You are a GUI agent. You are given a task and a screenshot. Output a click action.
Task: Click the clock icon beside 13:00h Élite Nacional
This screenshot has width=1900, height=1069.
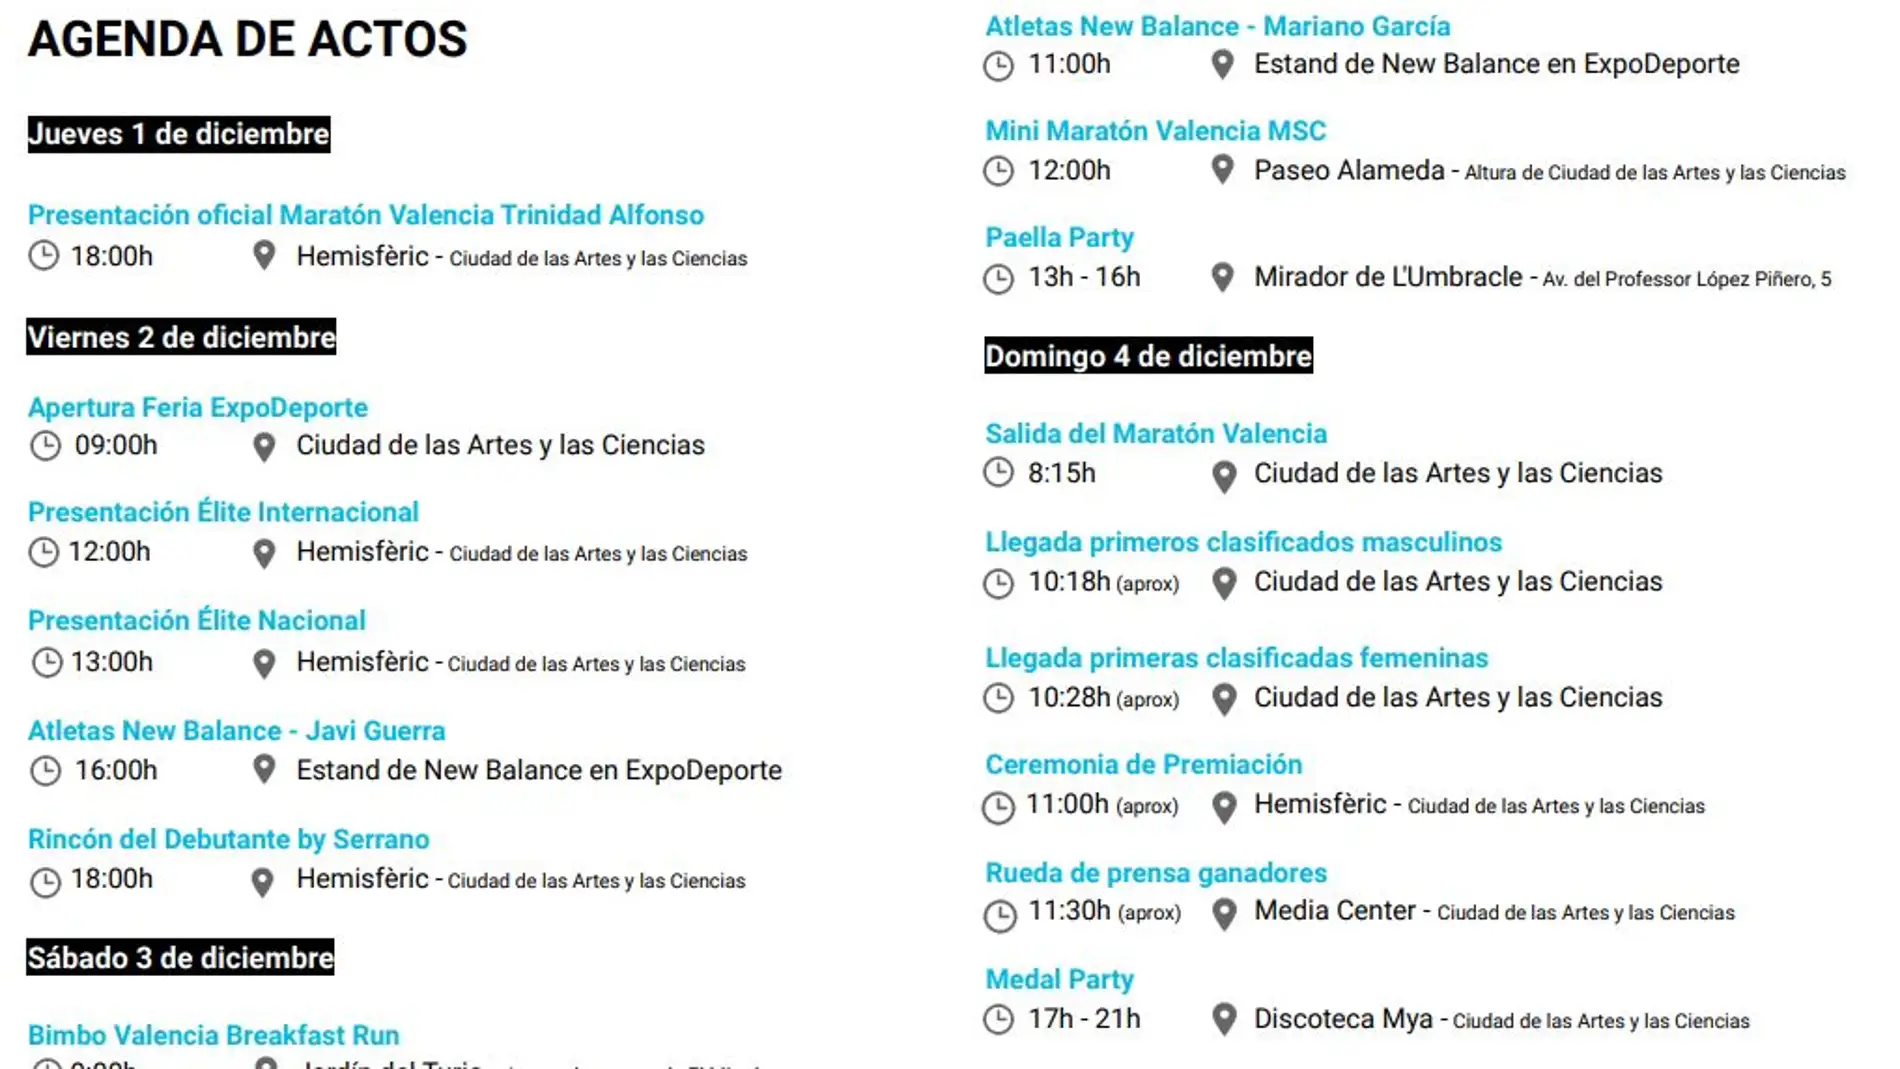point(47,662)
